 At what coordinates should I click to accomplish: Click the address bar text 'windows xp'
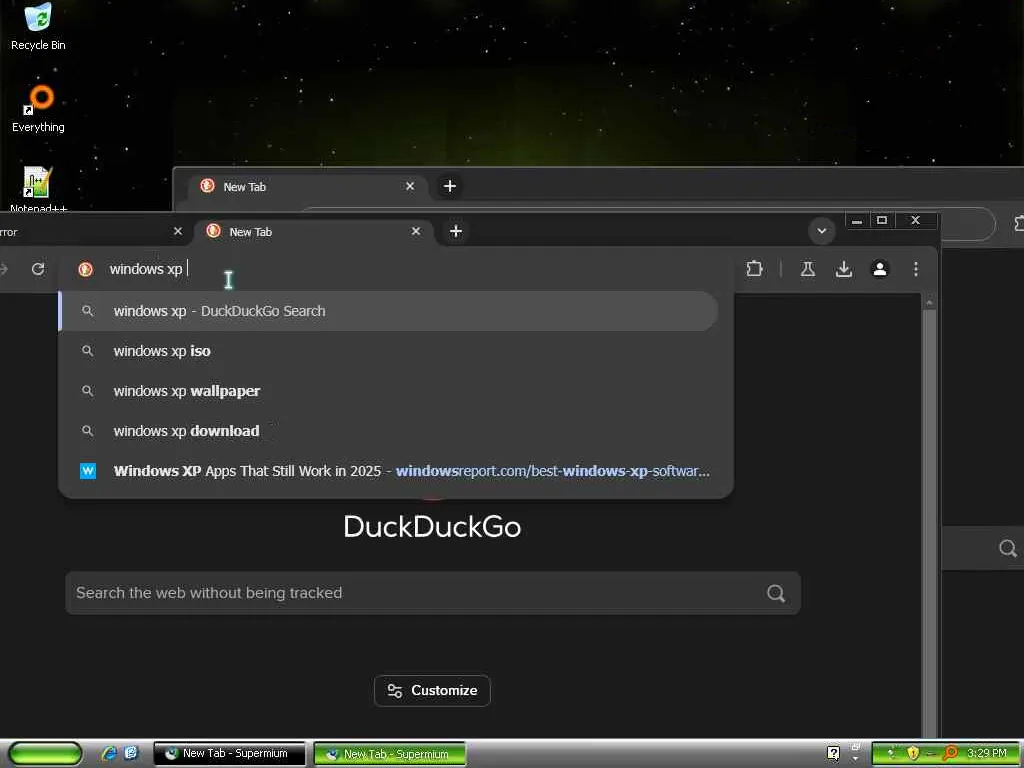tap(146, 269)
